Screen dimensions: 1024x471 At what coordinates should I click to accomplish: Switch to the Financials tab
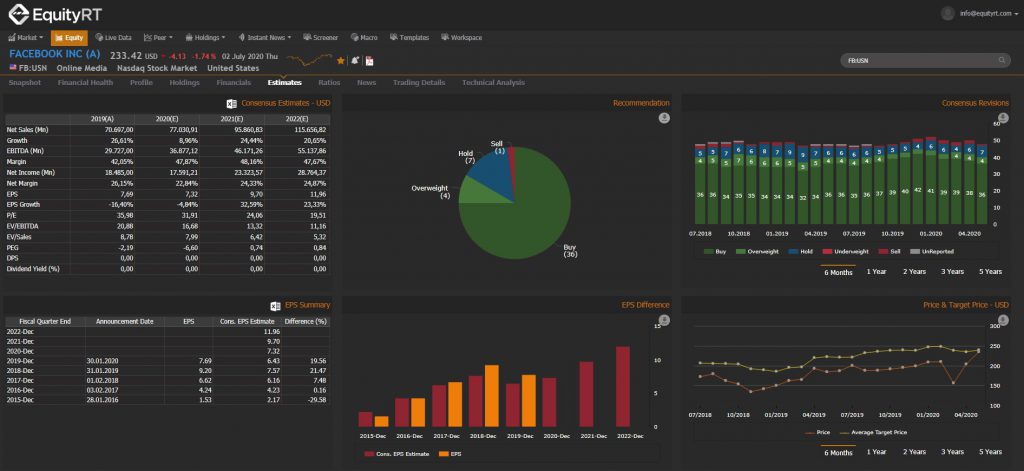pos(234,83)
